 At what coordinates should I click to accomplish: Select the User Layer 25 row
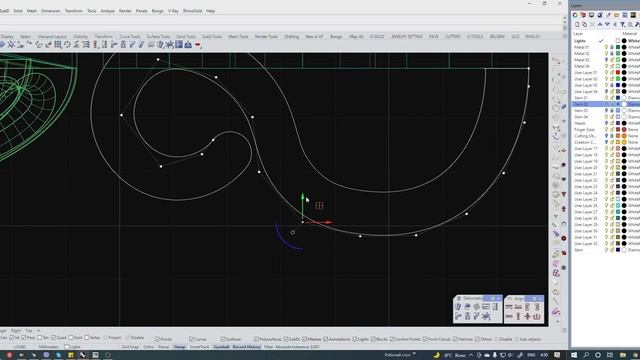605,199
